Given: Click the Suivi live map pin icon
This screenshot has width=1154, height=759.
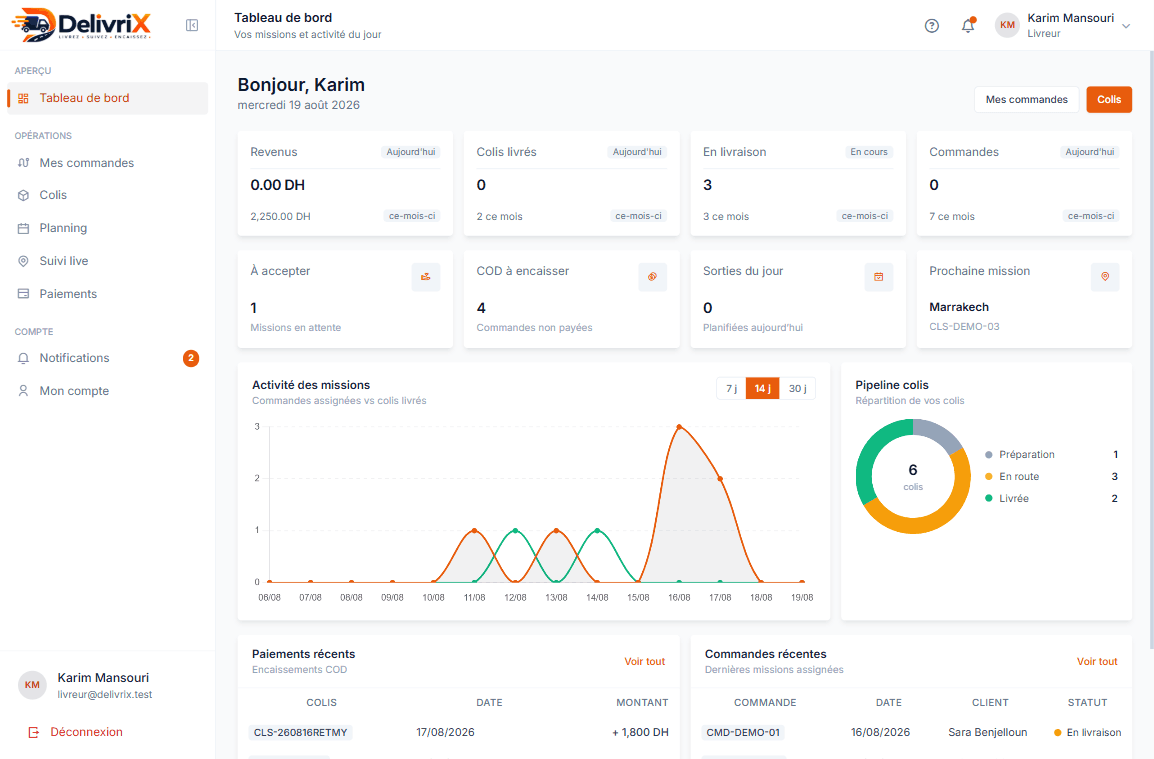Looking at the screenshot, I should click(x=24, y=261).
